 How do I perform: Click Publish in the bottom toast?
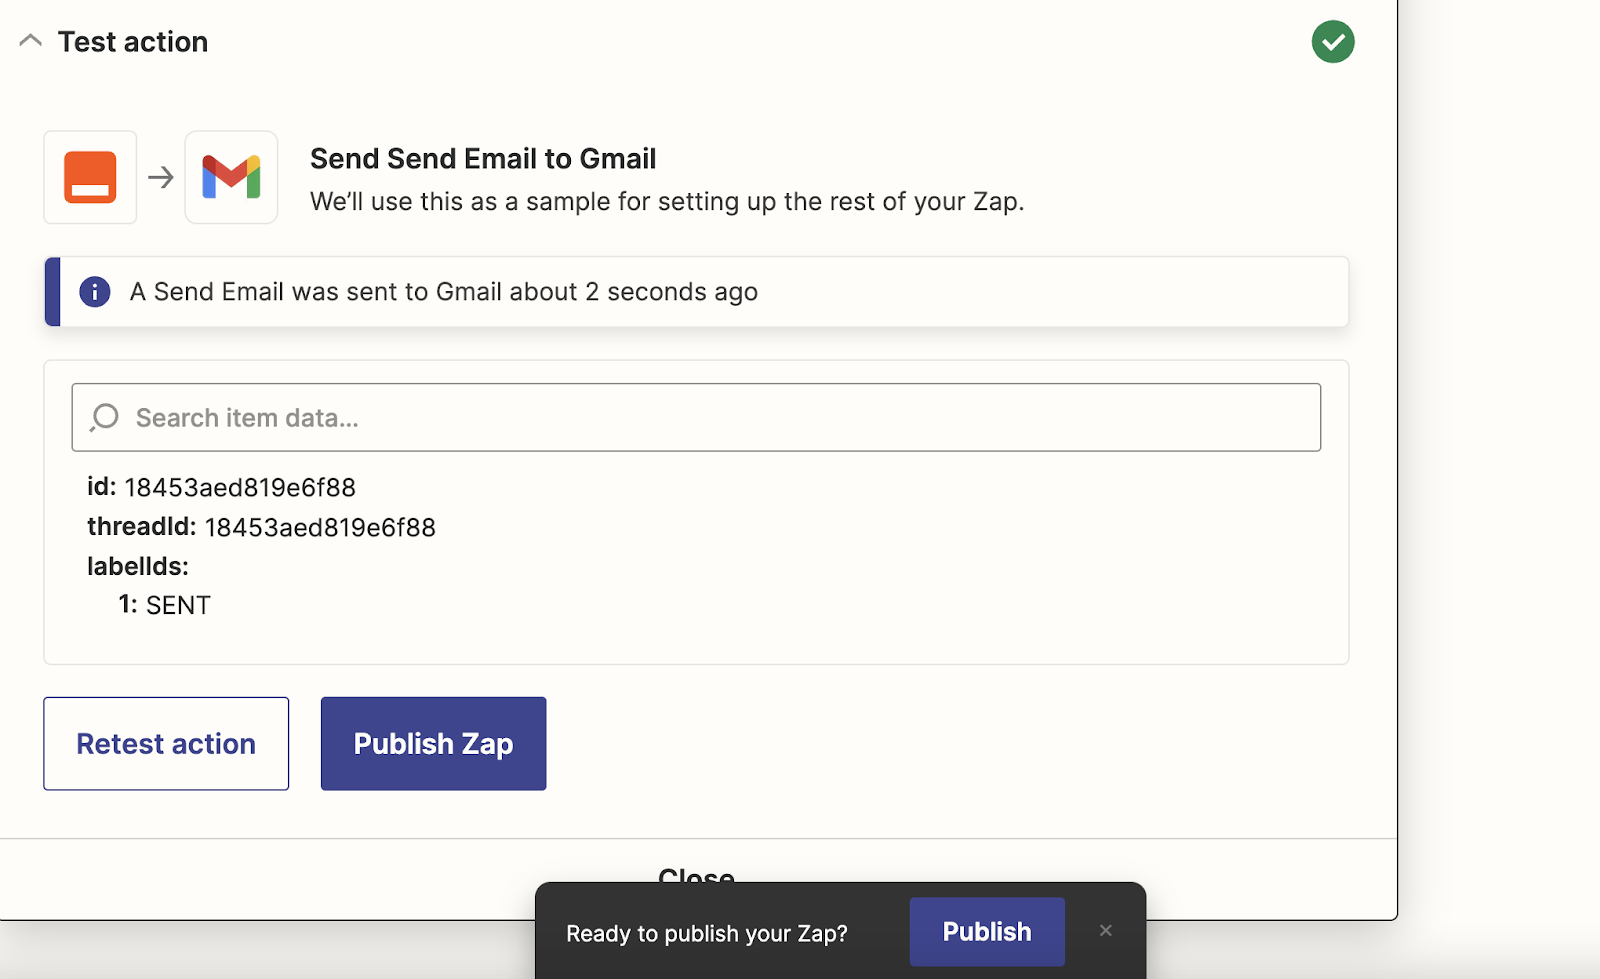pyautogui.click(x=987, y=932)
